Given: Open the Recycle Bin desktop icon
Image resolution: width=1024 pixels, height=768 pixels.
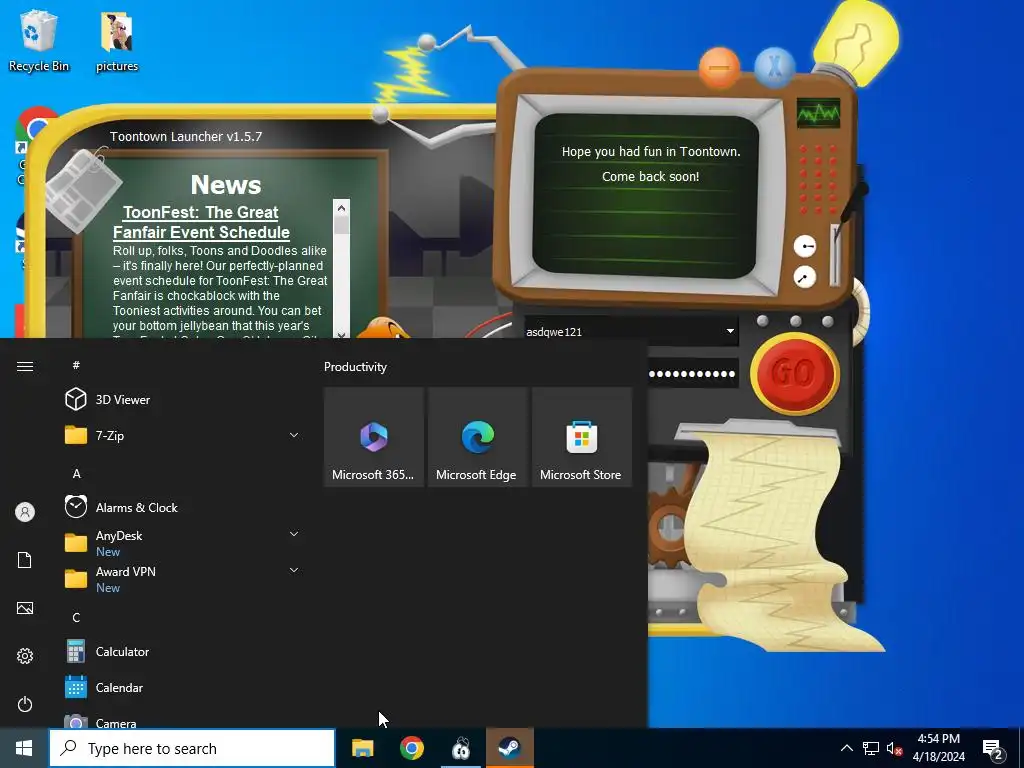Looking at the screenshot, I should tap(38, 40).
